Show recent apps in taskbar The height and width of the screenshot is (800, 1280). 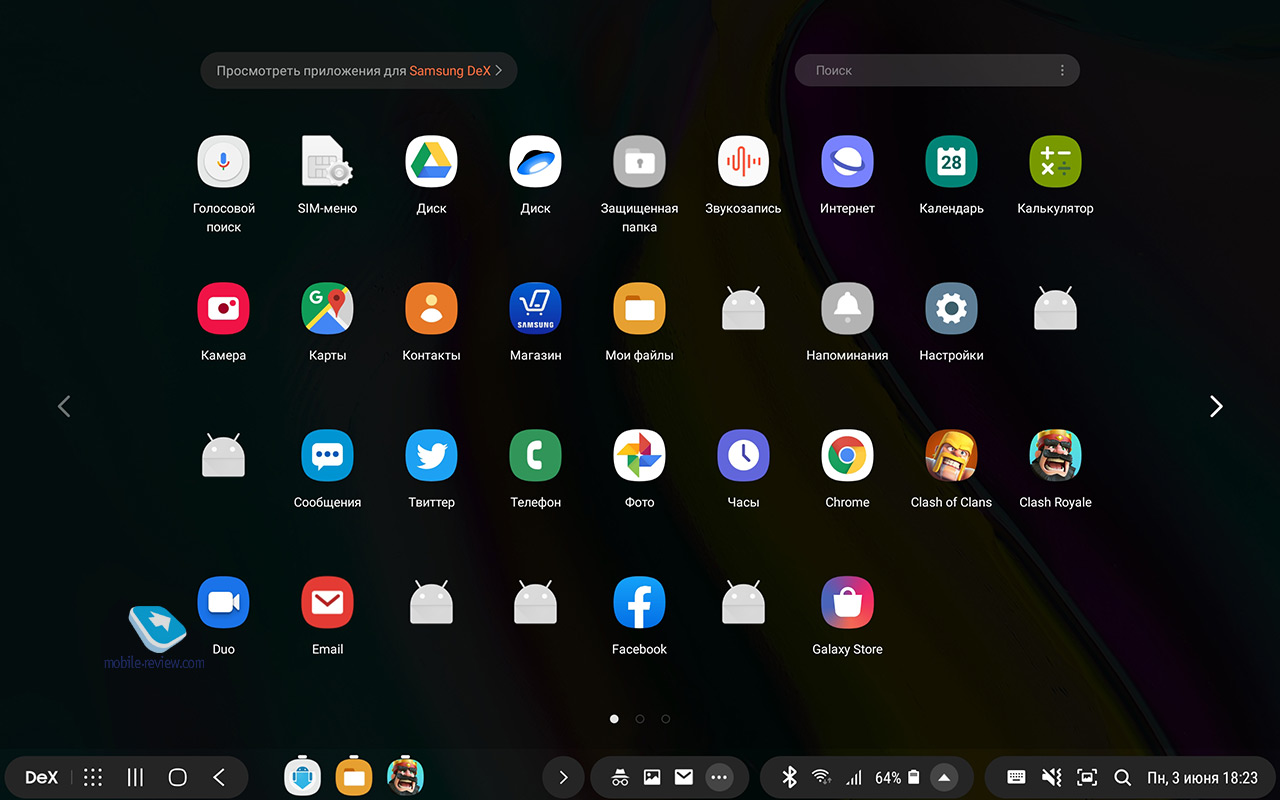pos(135,777)
